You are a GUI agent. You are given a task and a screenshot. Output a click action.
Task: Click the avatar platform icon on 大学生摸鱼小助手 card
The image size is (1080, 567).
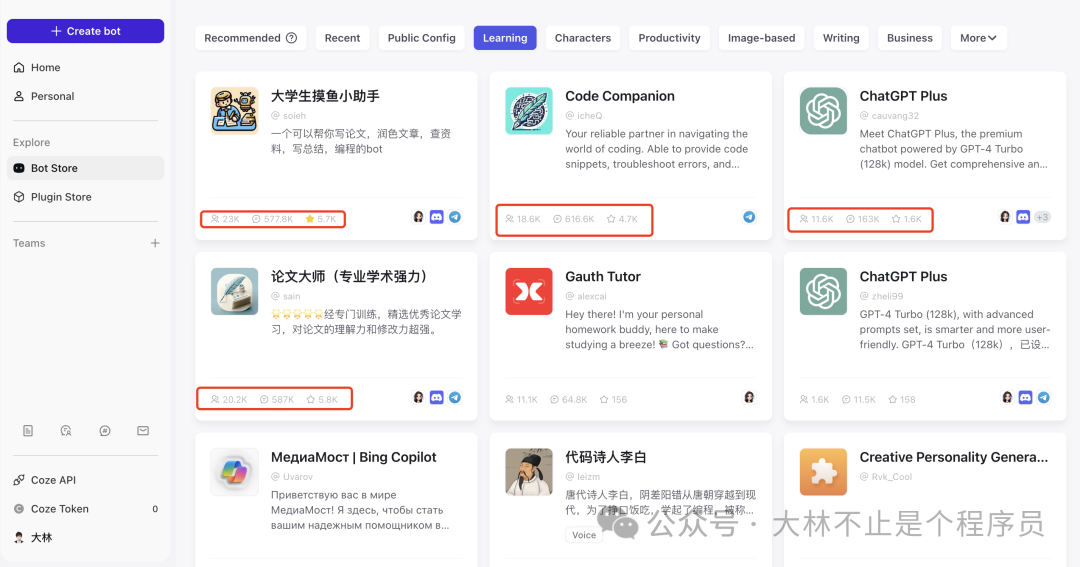tap(418, 217)
